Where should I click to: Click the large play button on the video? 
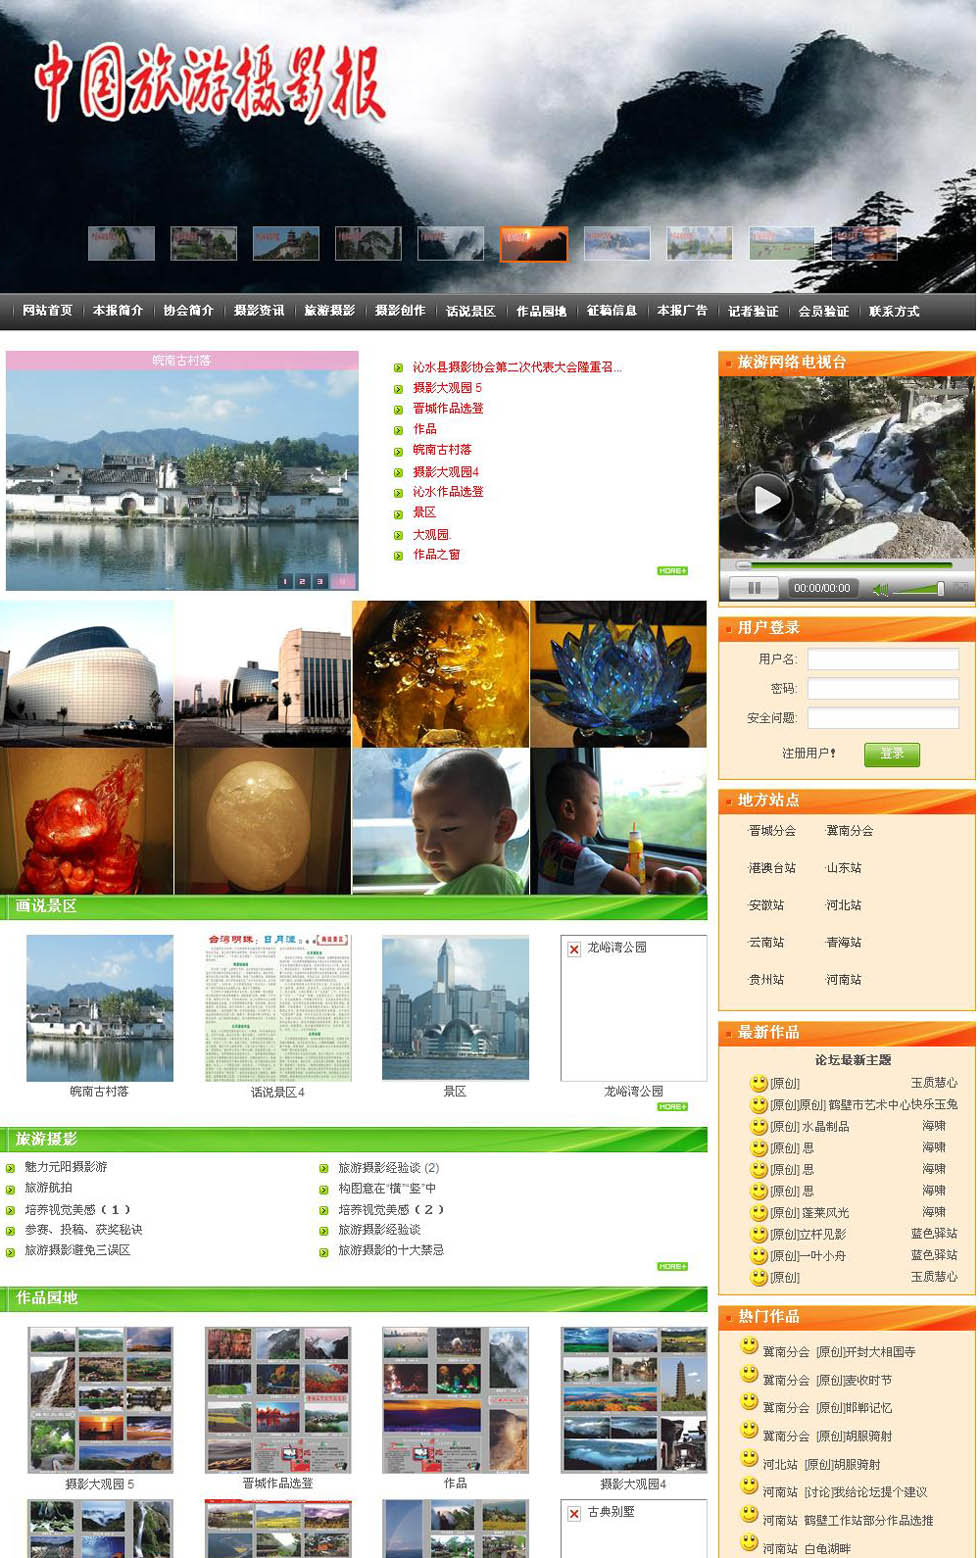coord(765,499)
